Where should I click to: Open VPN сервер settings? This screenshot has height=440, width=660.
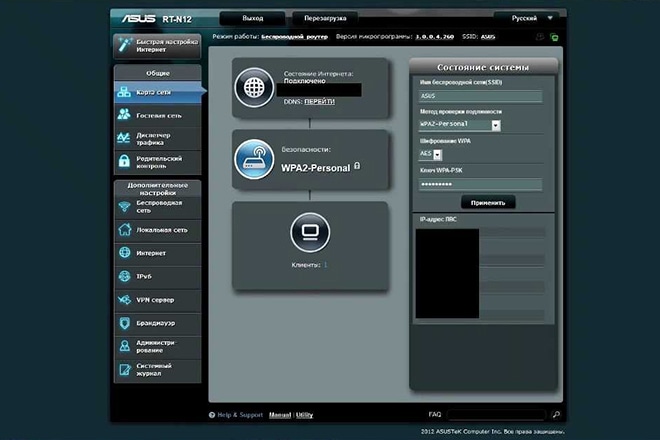point(158,299)
